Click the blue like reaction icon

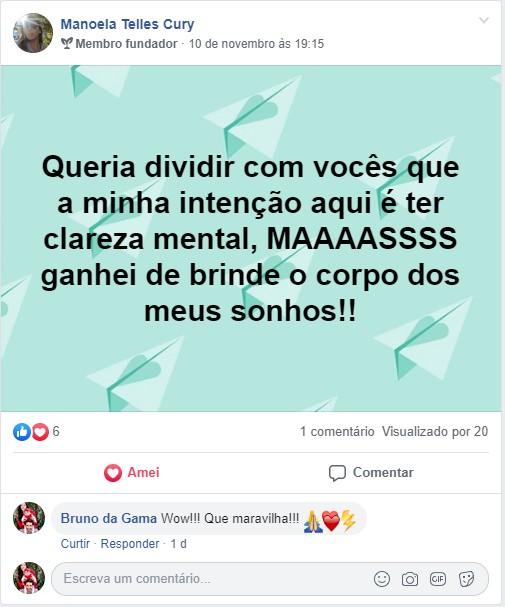tap(22, 432)
